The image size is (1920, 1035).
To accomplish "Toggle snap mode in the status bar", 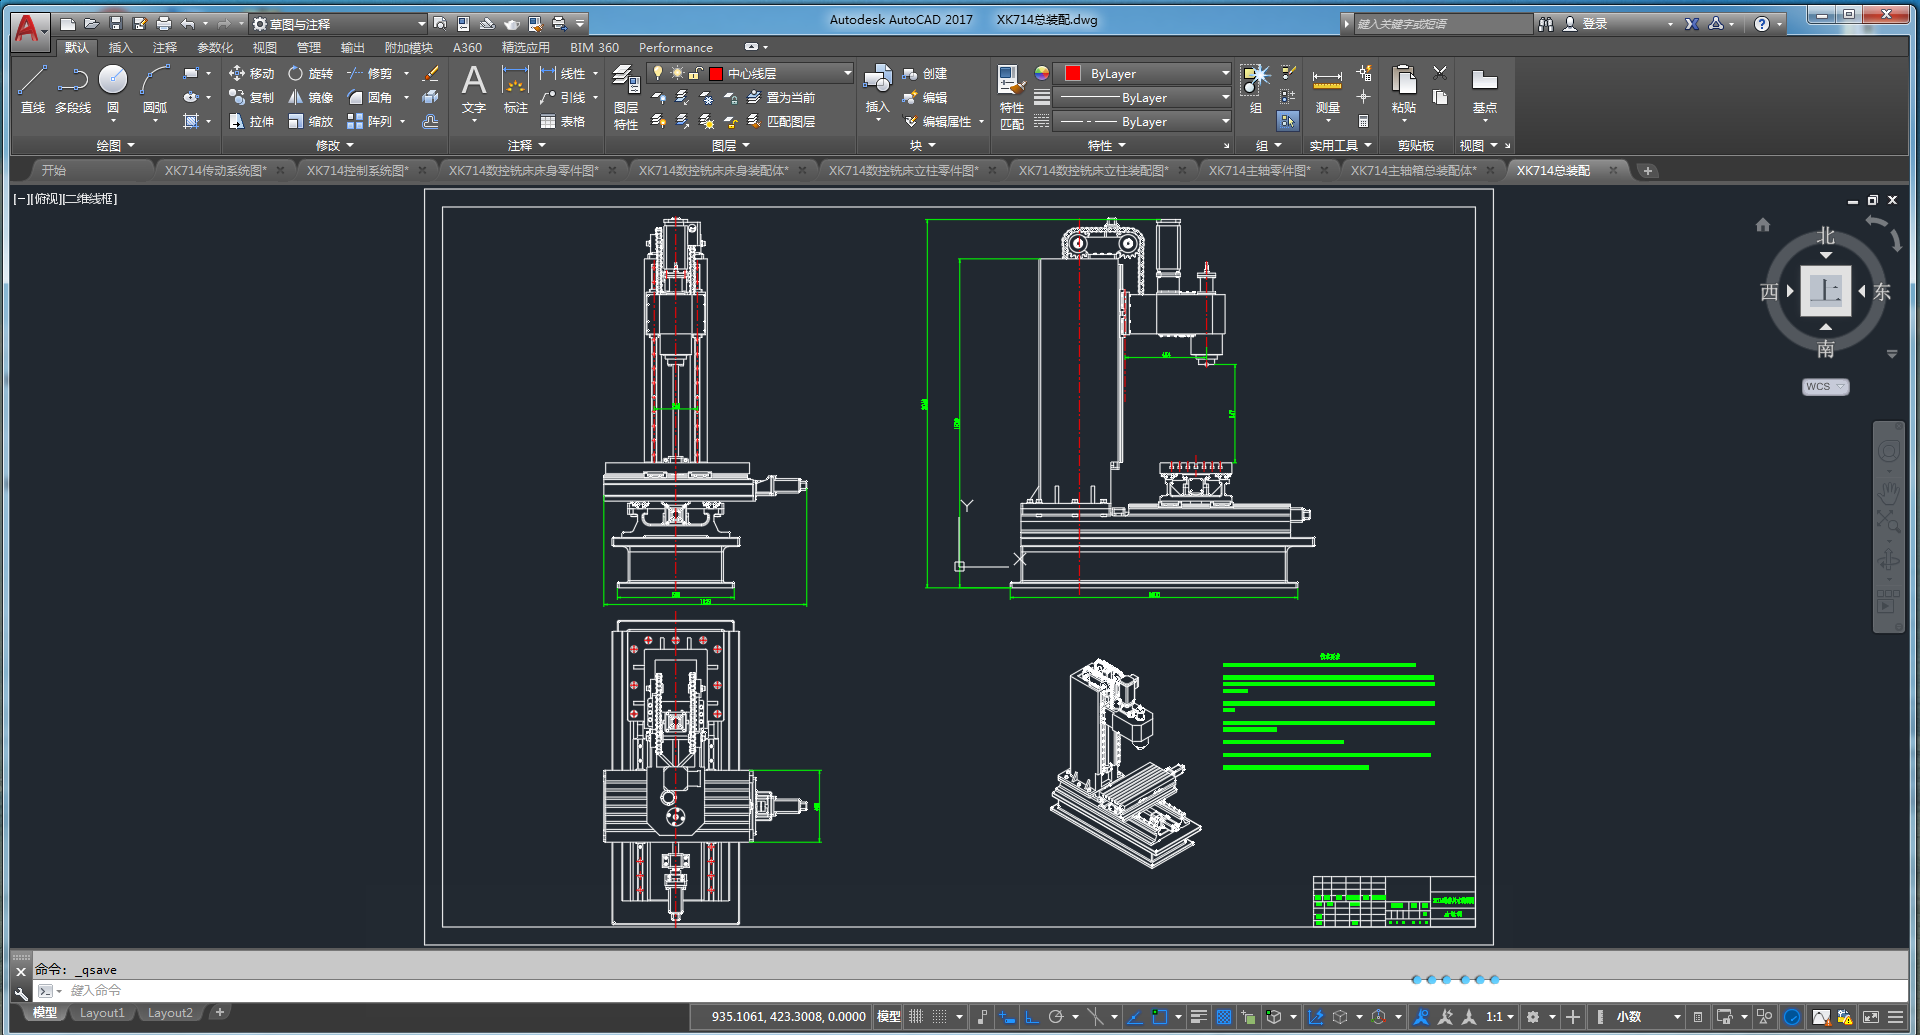I will [939, 1017].
